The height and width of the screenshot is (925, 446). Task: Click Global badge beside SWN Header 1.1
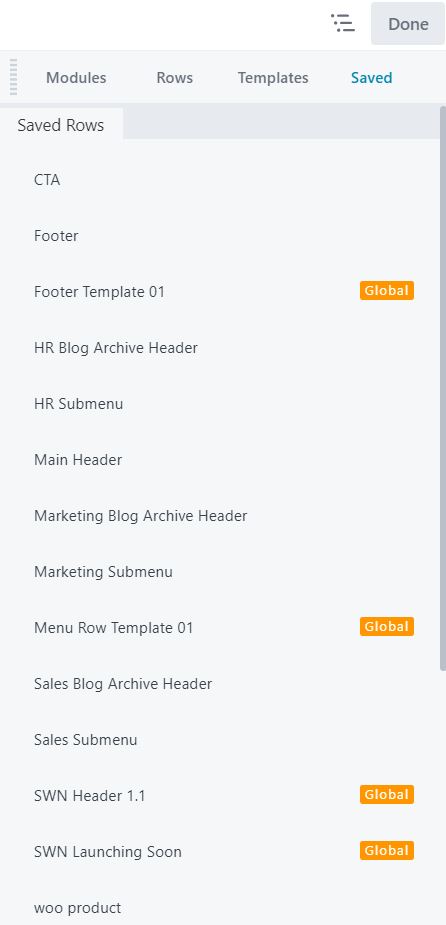387,795
